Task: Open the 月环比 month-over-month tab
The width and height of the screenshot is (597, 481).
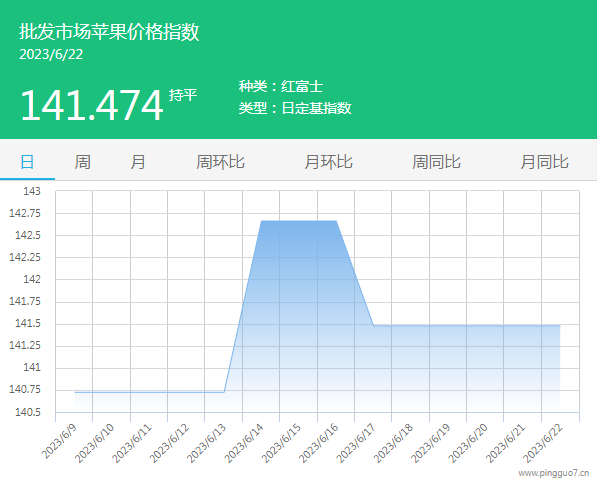Action: point(328,162)
